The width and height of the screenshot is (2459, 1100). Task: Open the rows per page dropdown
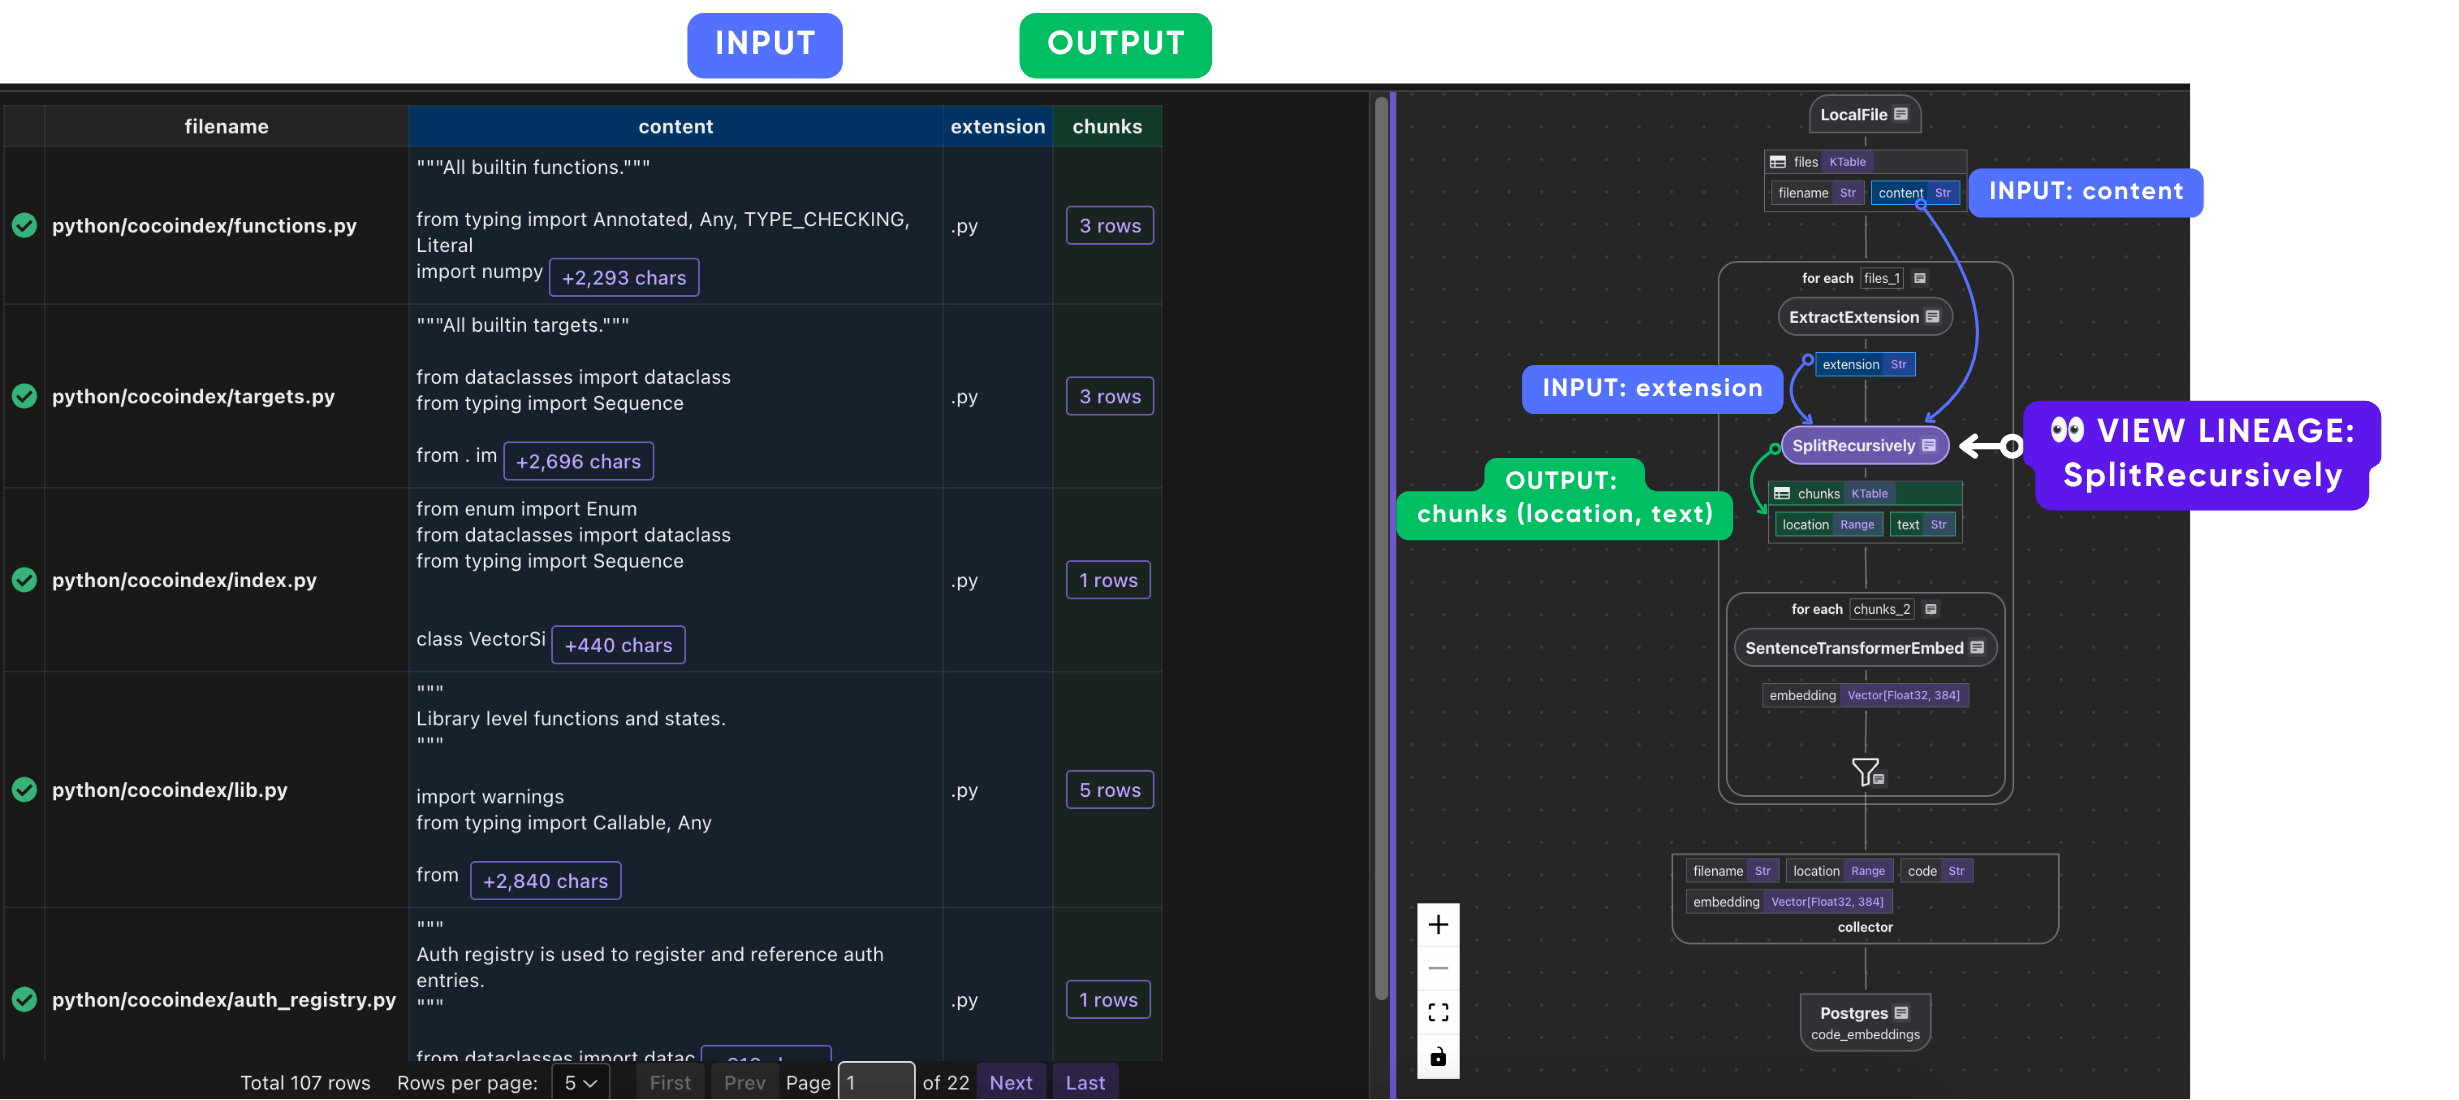[581, 1083]
